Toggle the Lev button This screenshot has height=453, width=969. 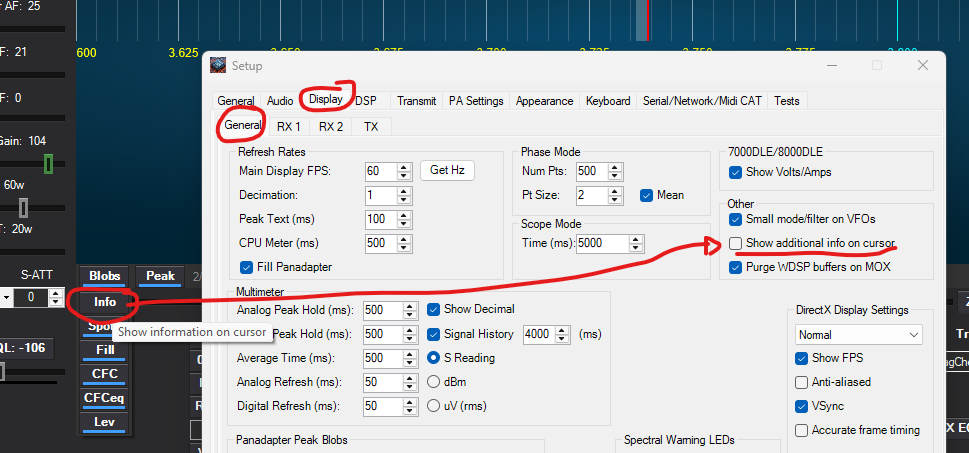(x=105, y=423)
